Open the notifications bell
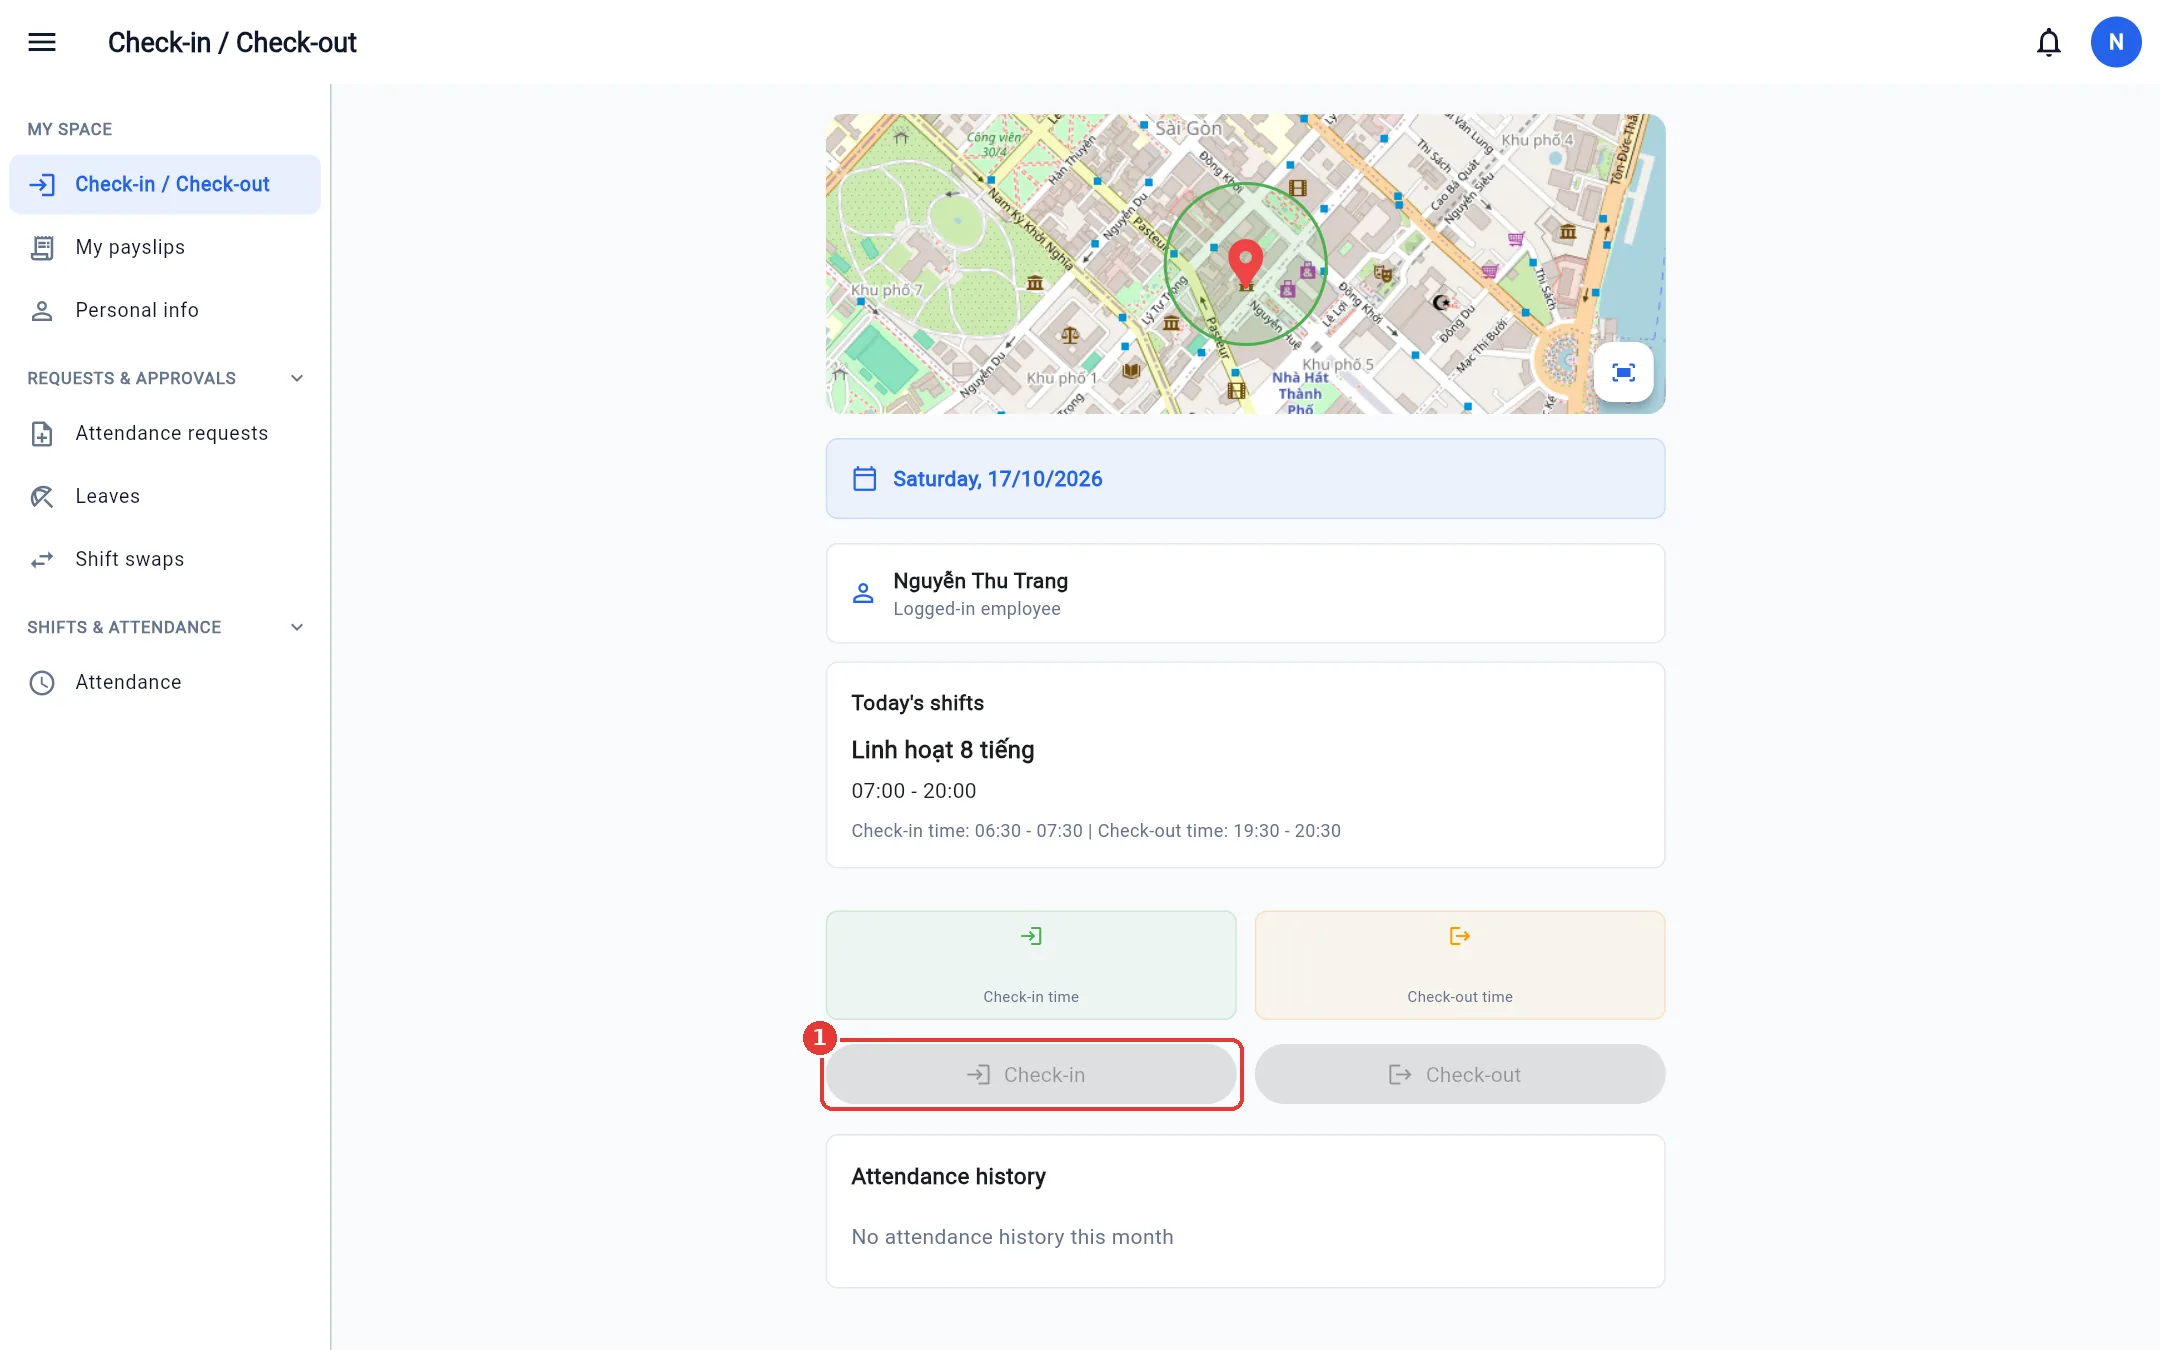Image resolution: width=2160 pixels, height=1350 pixels. click(2049, 42)
